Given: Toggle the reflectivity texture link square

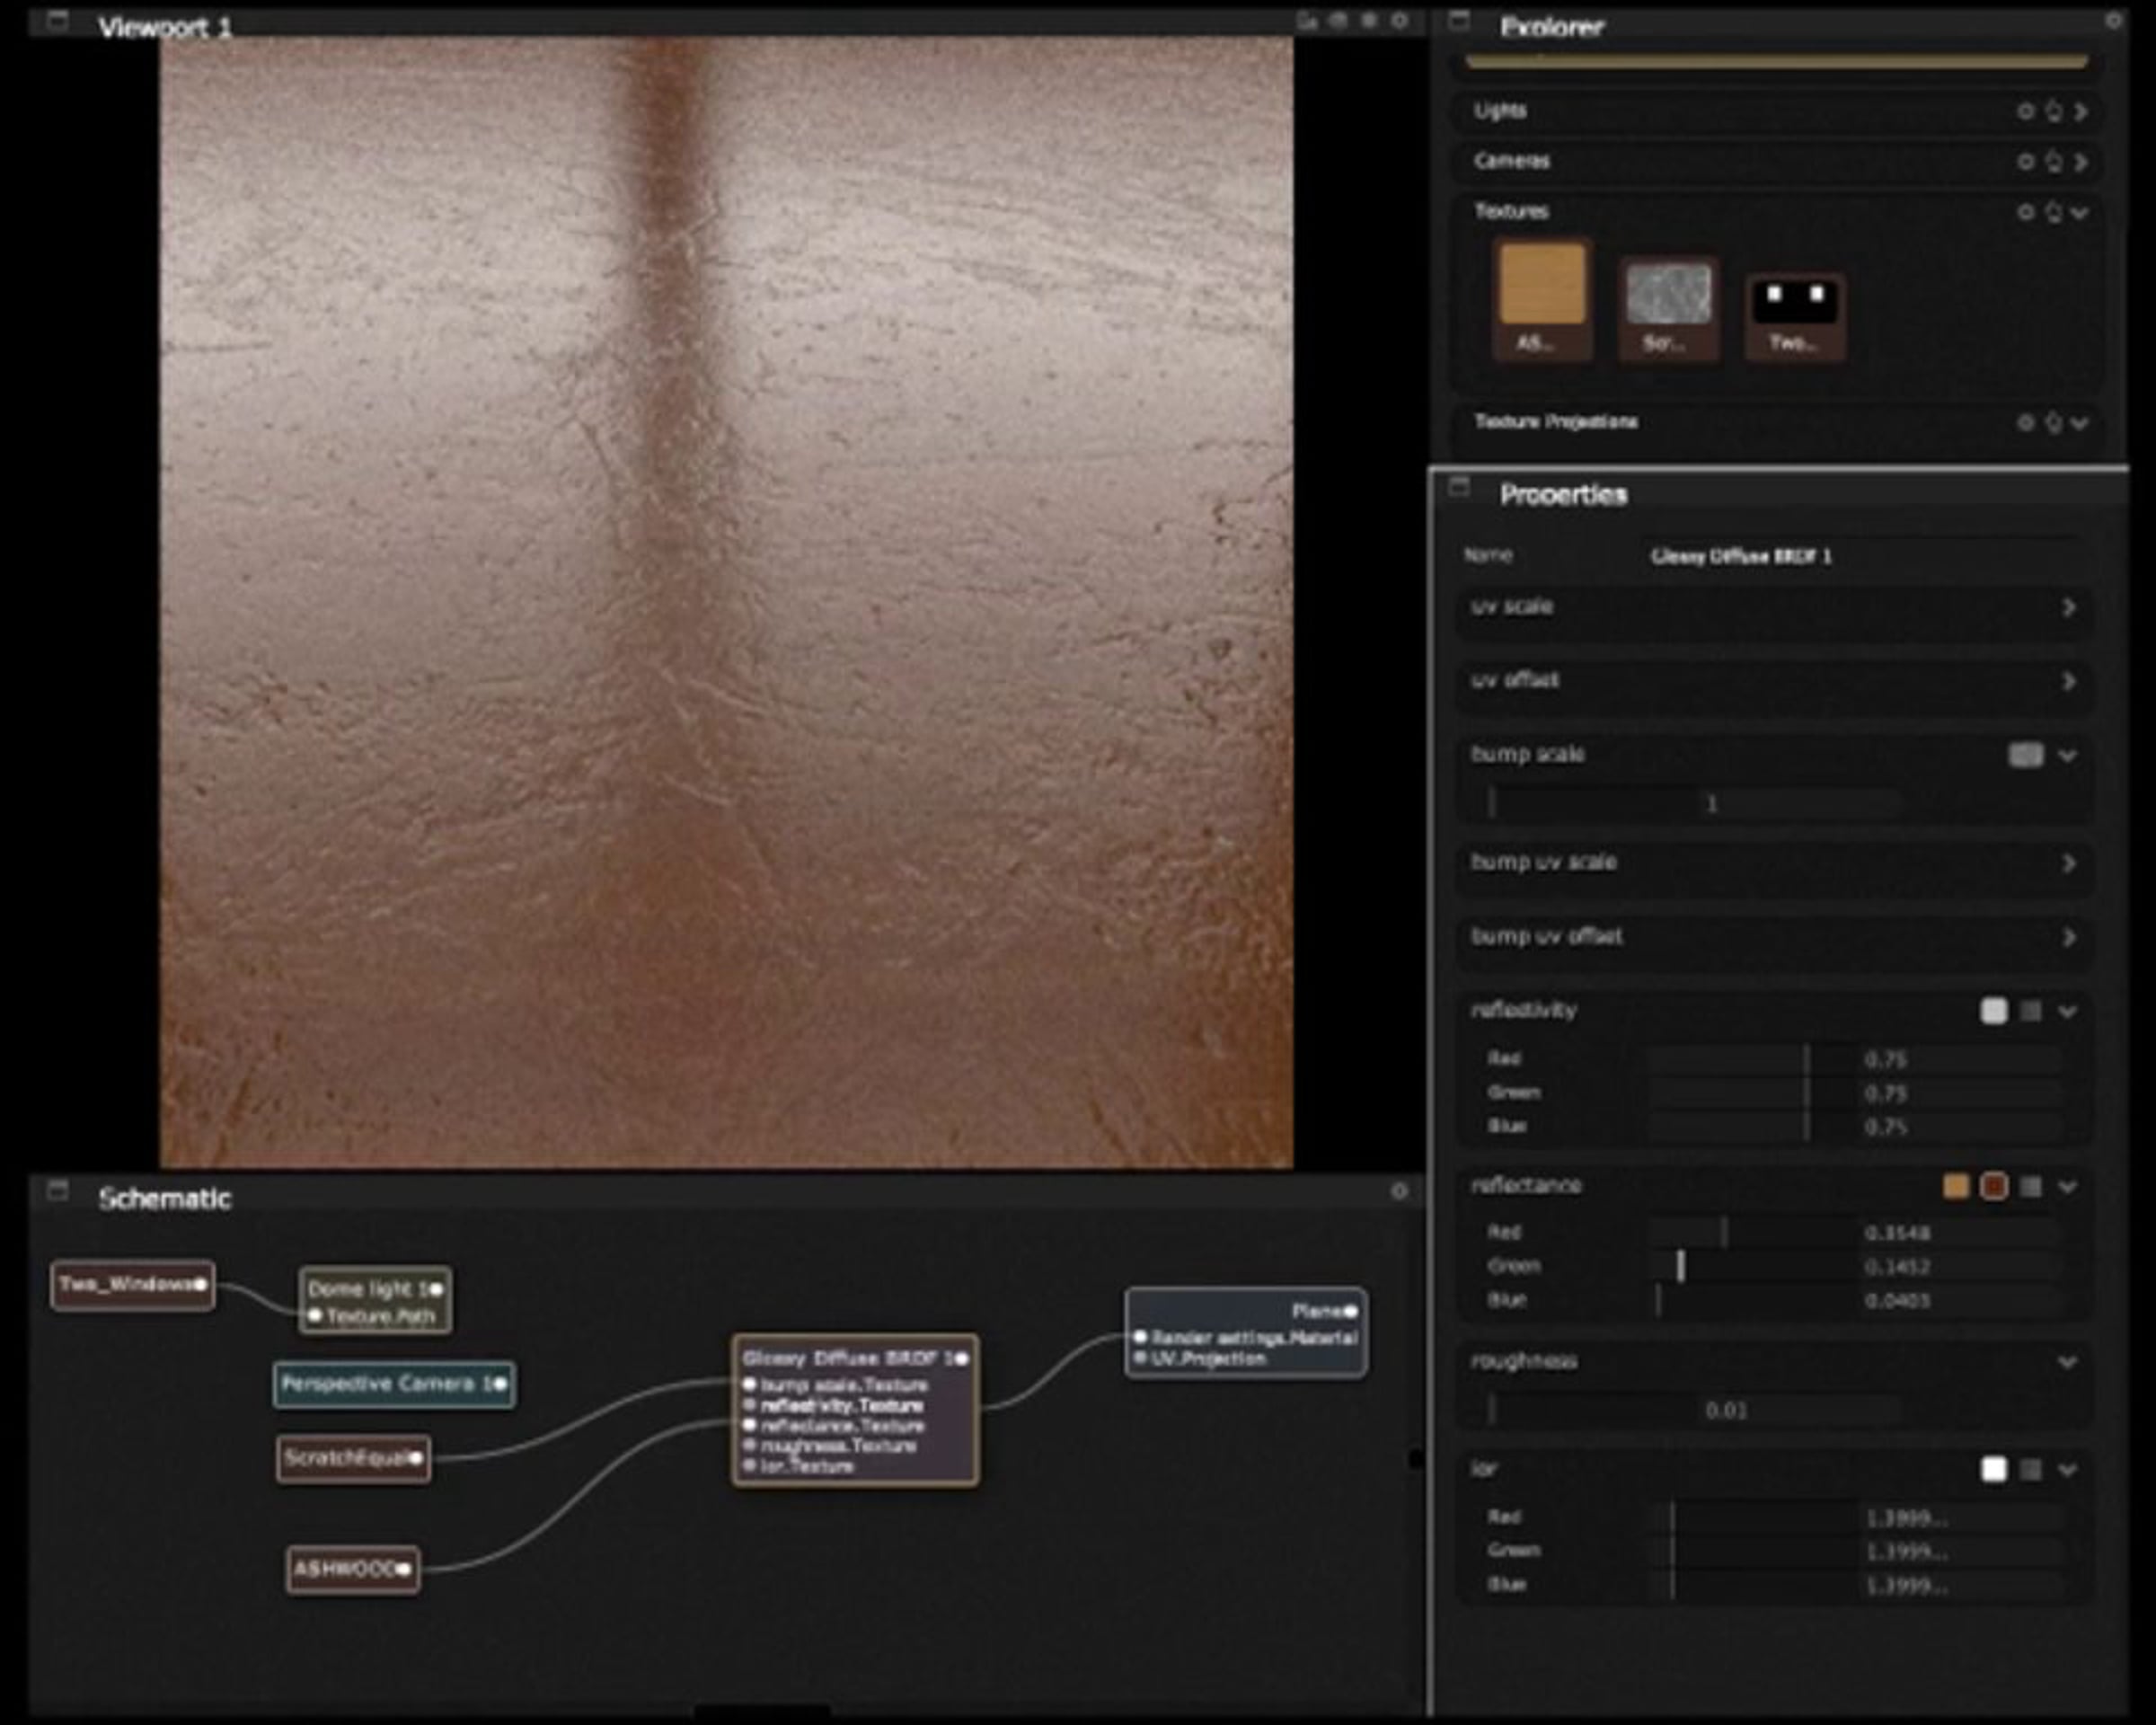Looking at the screenshot, I should pyautogui.click(x=2031, y=1011).
